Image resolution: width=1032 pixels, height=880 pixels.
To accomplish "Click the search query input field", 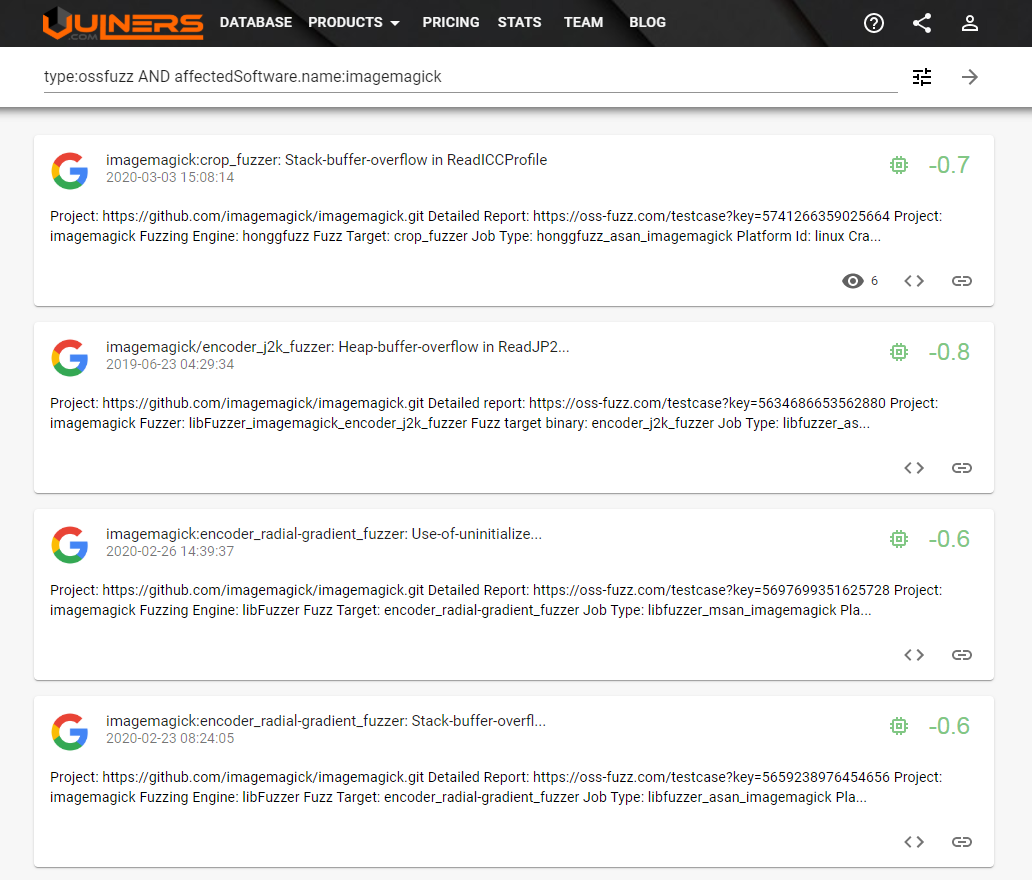I will click(470, 76).
